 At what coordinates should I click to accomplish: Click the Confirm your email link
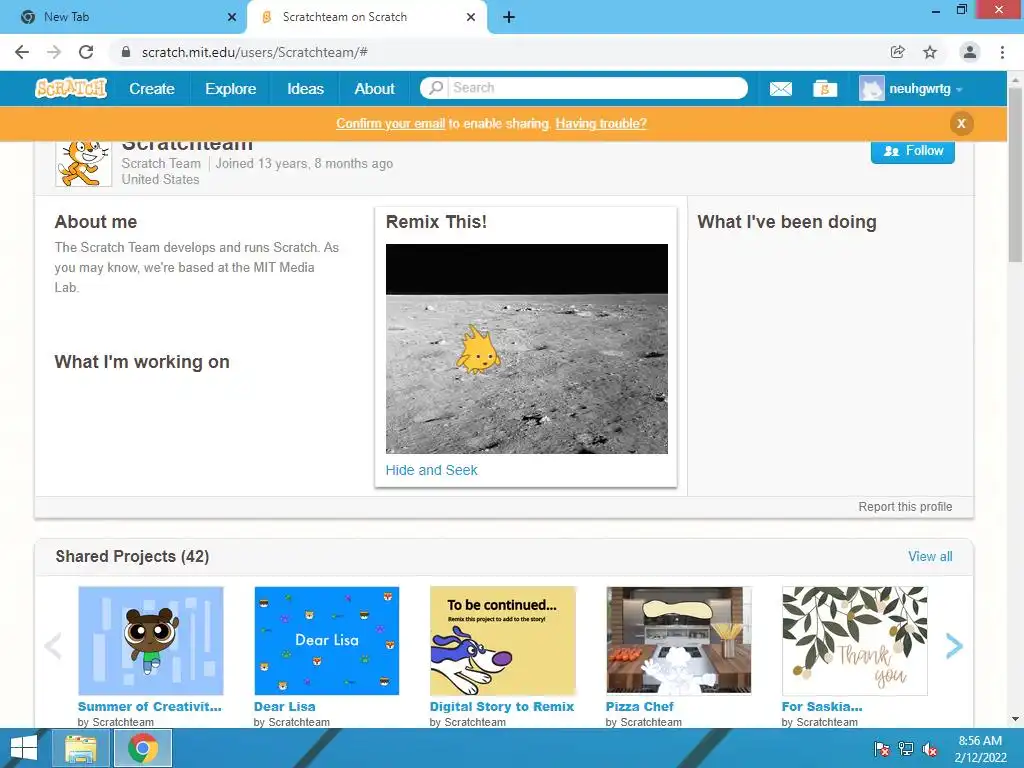point(391,123)
